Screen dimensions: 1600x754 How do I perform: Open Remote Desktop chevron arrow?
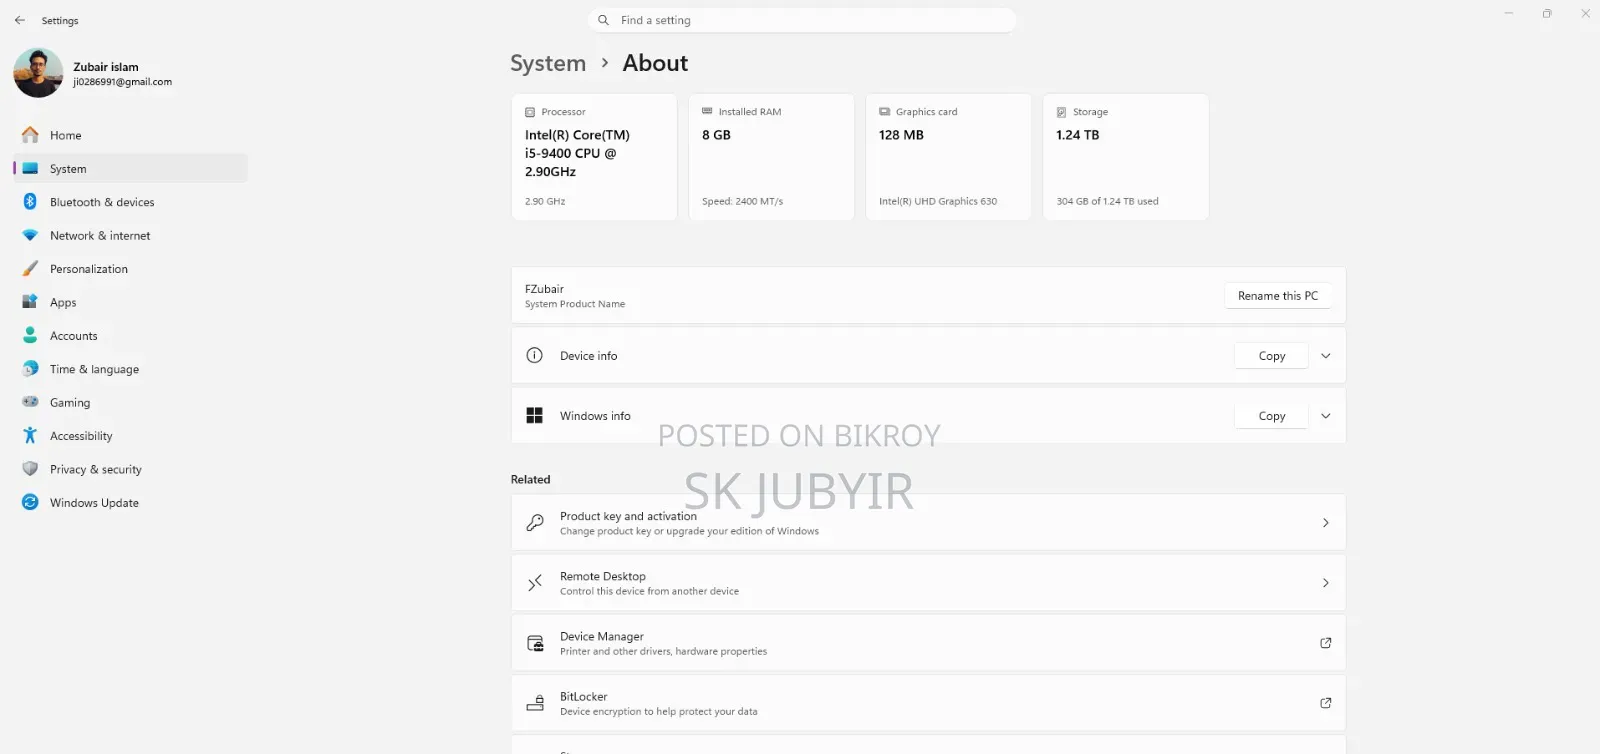click(x=1326, y=583)
